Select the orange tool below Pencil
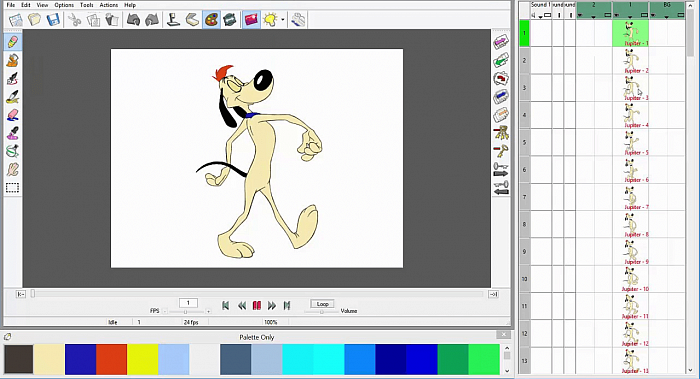The width and height of the screenshot is (700, 379). pyautogui.click(x=12, y=60)
